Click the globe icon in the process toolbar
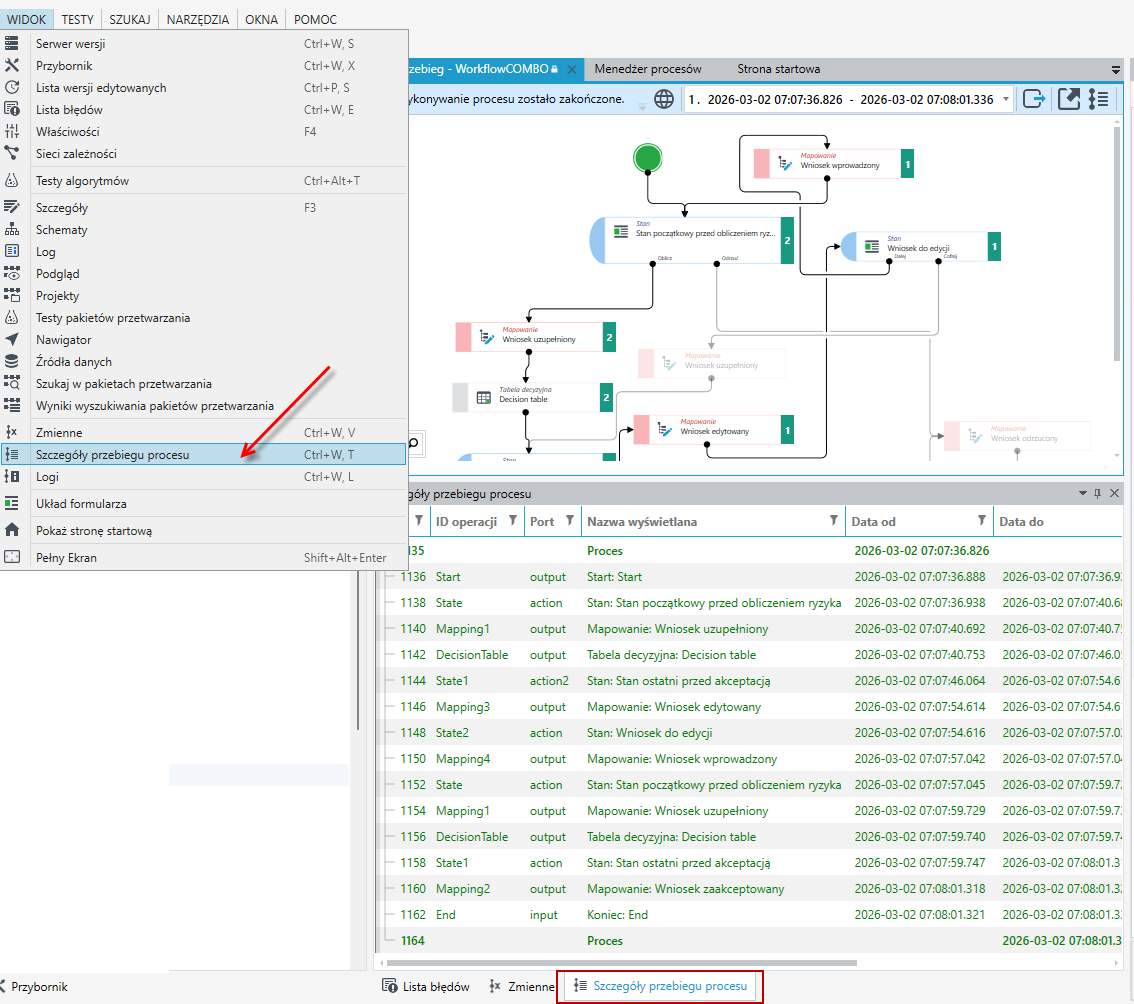Image resolution: width=1134 pixels, height=1004 pixels. click(x=663, y=99)
